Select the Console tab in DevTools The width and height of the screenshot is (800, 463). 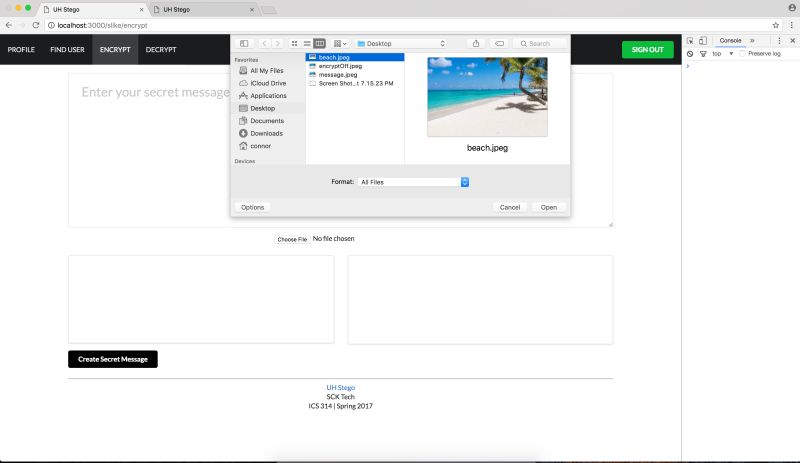click(730, 41)
